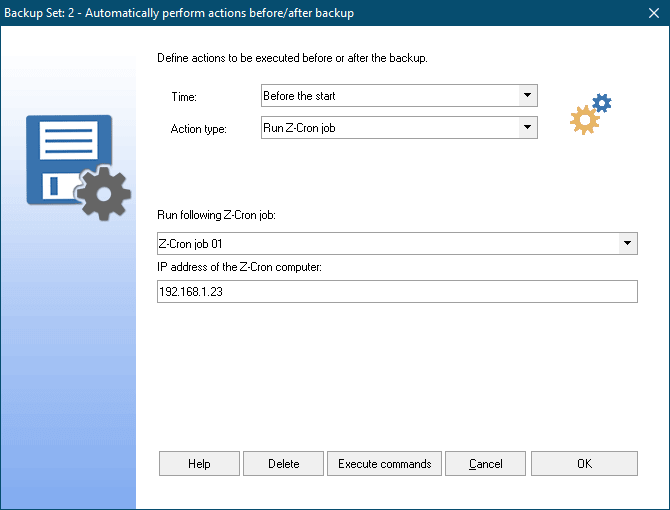Click the 'Action type:' label
The width and height of the screenshot is (670, 510).
tap(199, 129)
